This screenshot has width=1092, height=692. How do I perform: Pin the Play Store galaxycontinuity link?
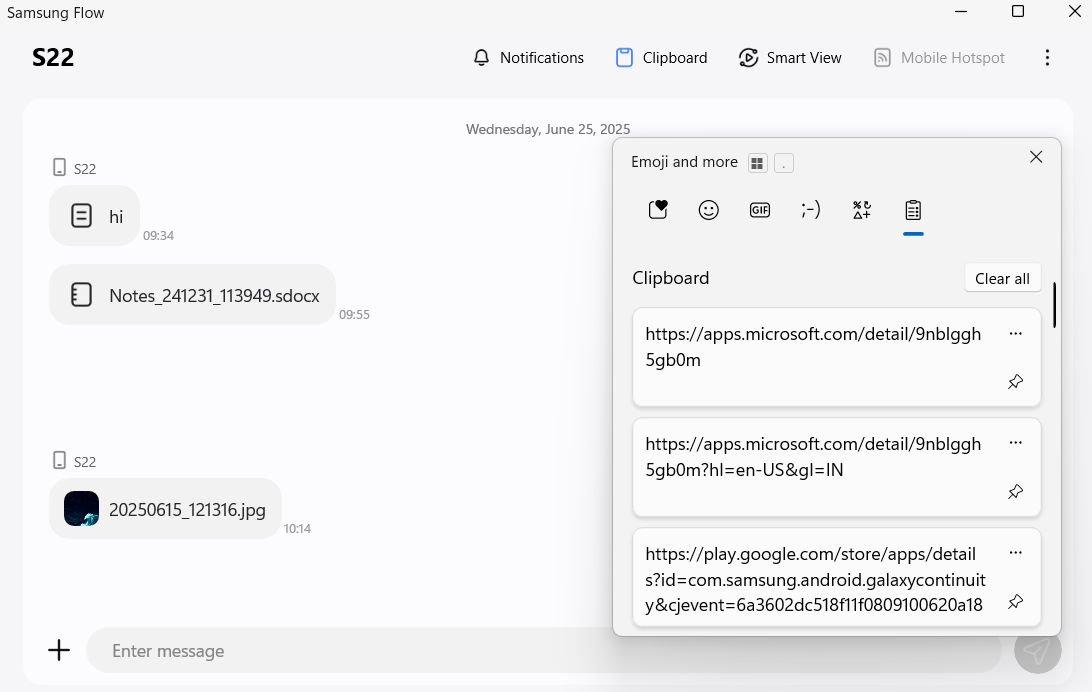click(x=1015, y=601)
